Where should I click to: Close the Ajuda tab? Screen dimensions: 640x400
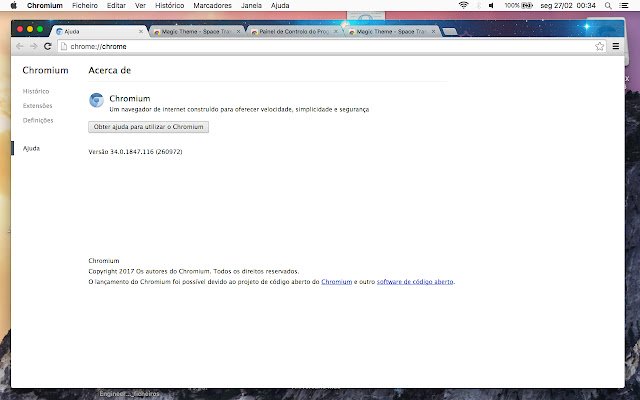(141, 31)
